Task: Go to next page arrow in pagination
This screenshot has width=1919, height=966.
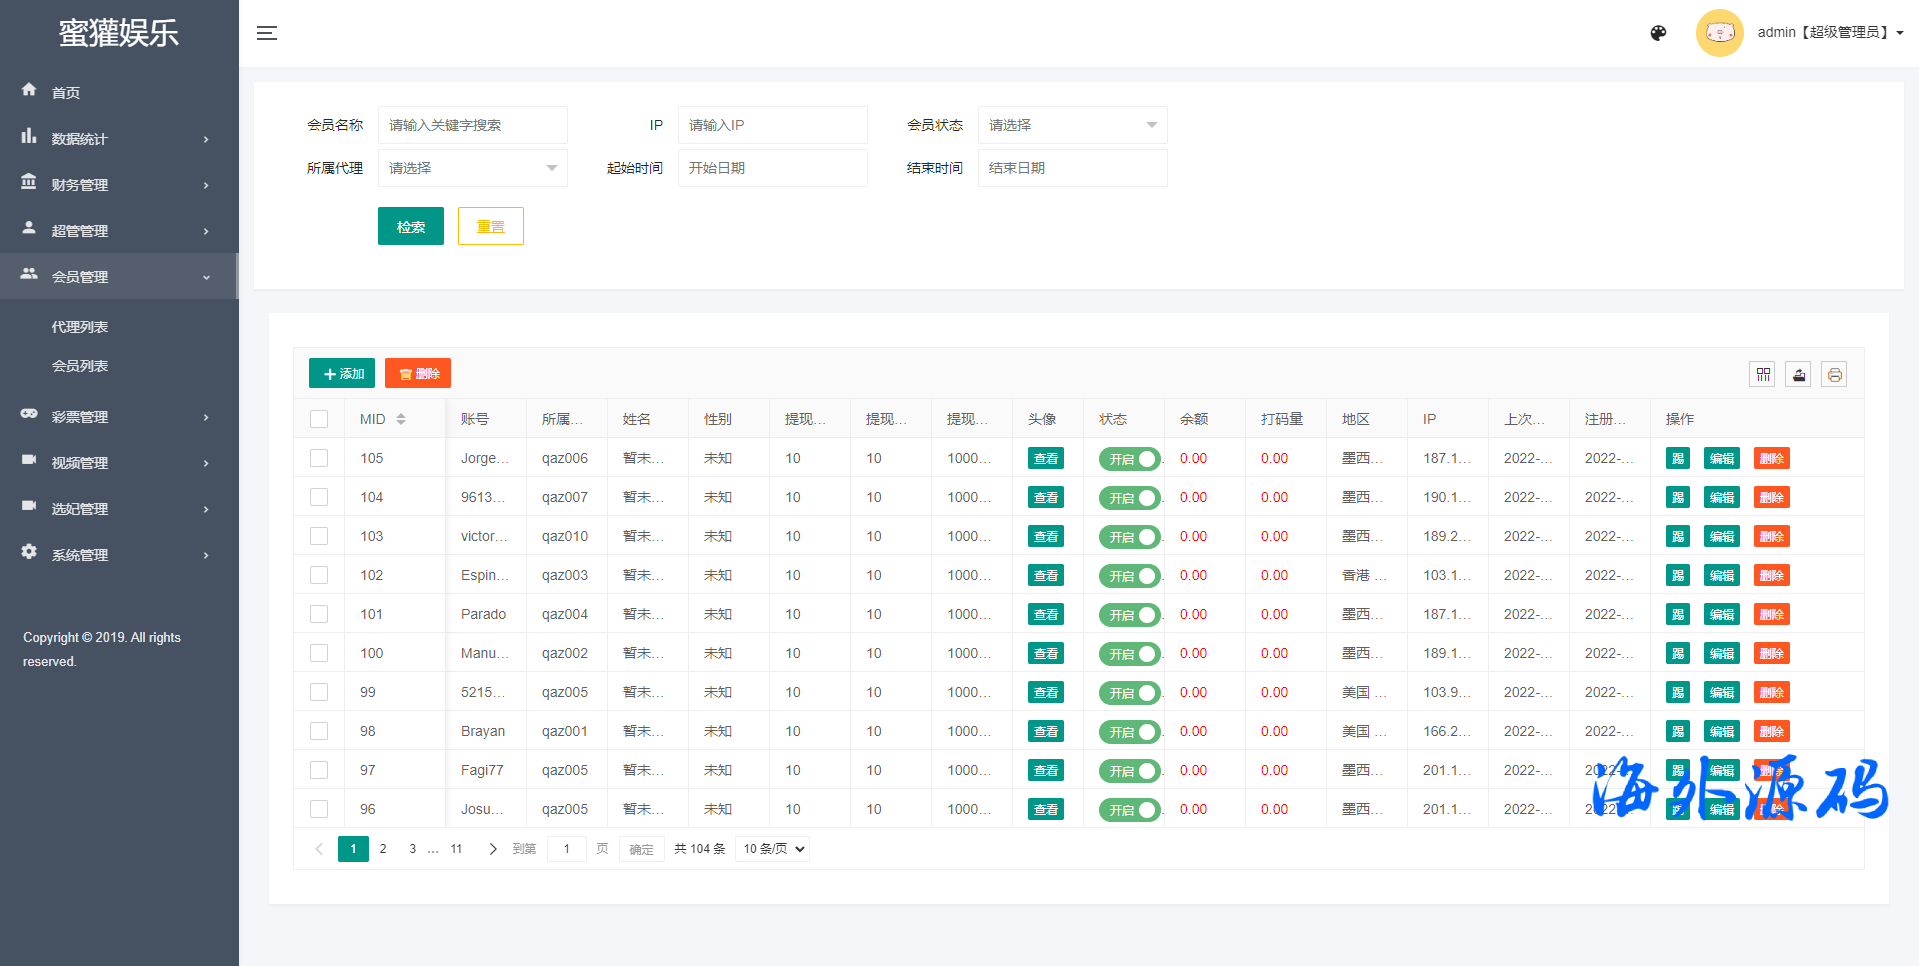Action: point(492,849)
